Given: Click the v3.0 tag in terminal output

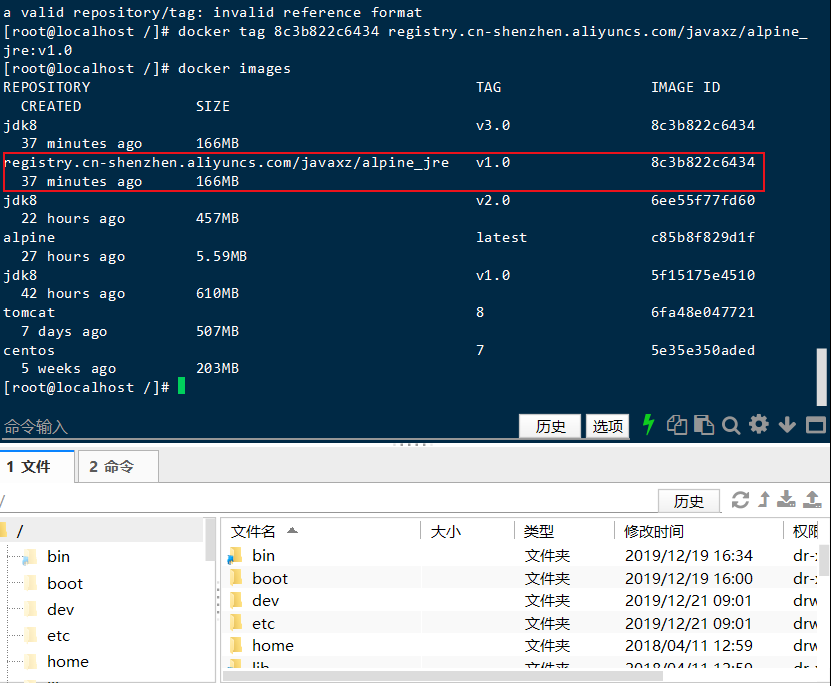Looking at the screenshot, I should pyautogui.click(x=493, y=126).
